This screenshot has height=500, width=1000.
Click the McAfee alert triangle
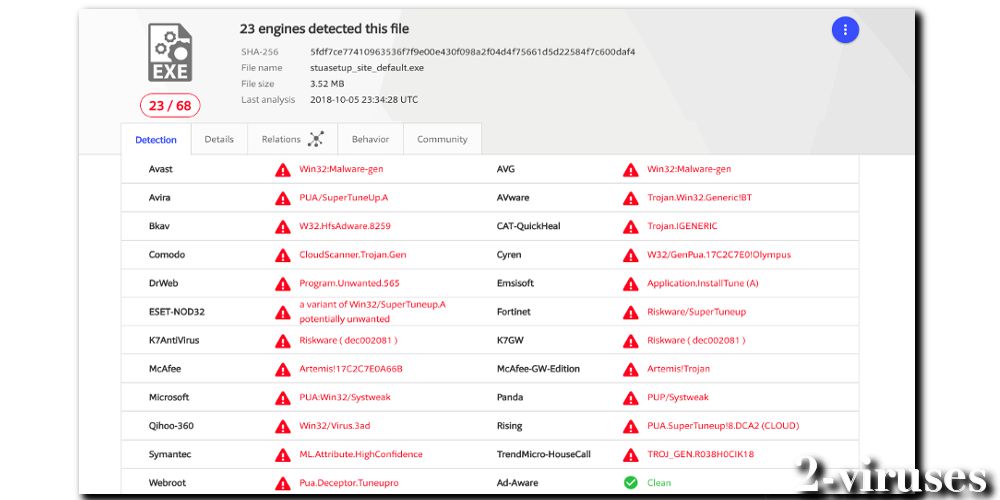tap(283, 369)
